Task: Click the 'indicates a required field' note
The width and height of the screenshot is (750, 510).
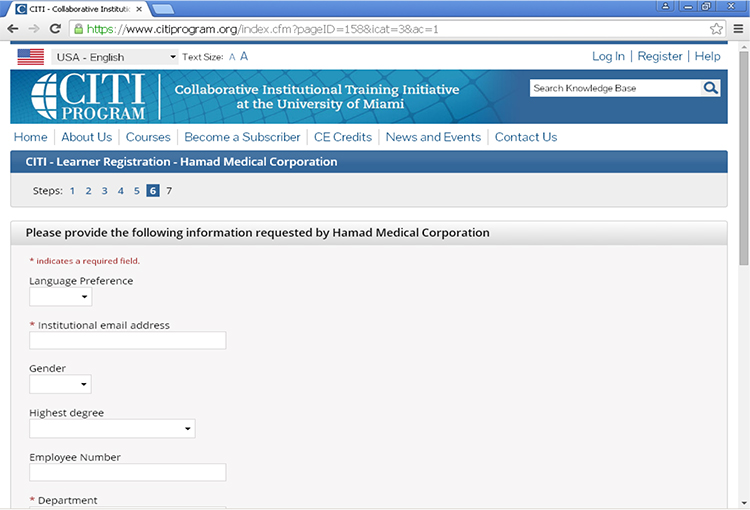Action: (85, 261)
